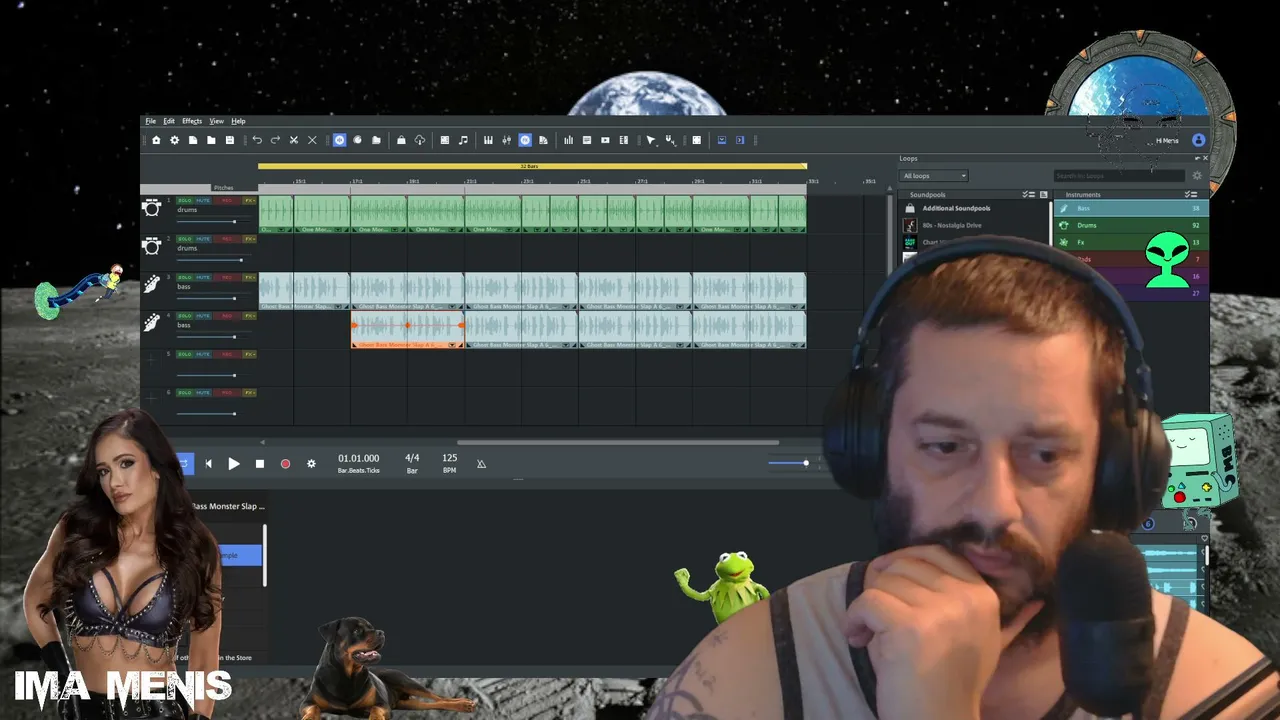The image size is (1280, 720).
Task: Open the home screen icon in toolbar
Action: tap(156, 140)
